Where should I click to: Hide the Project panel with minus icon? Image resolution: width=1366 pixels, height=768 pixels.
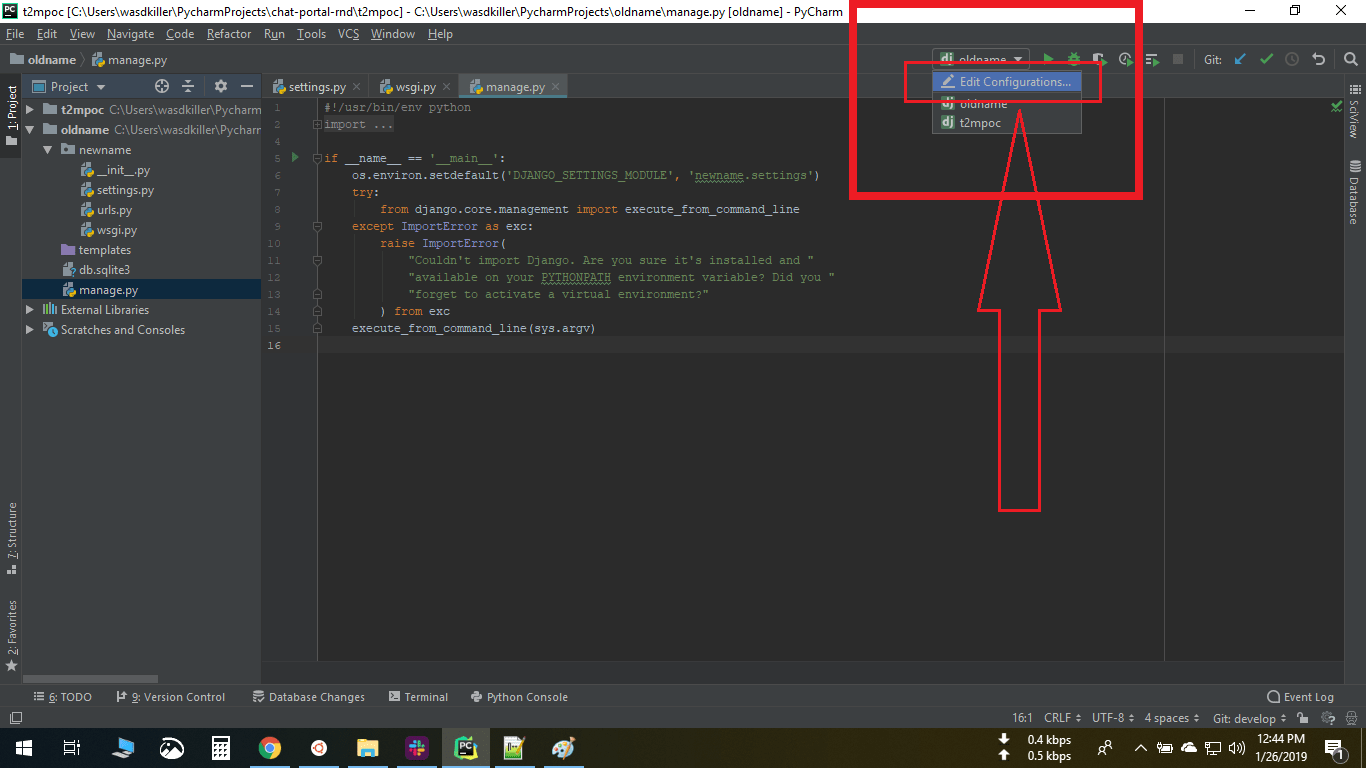[x=247, y=87]
